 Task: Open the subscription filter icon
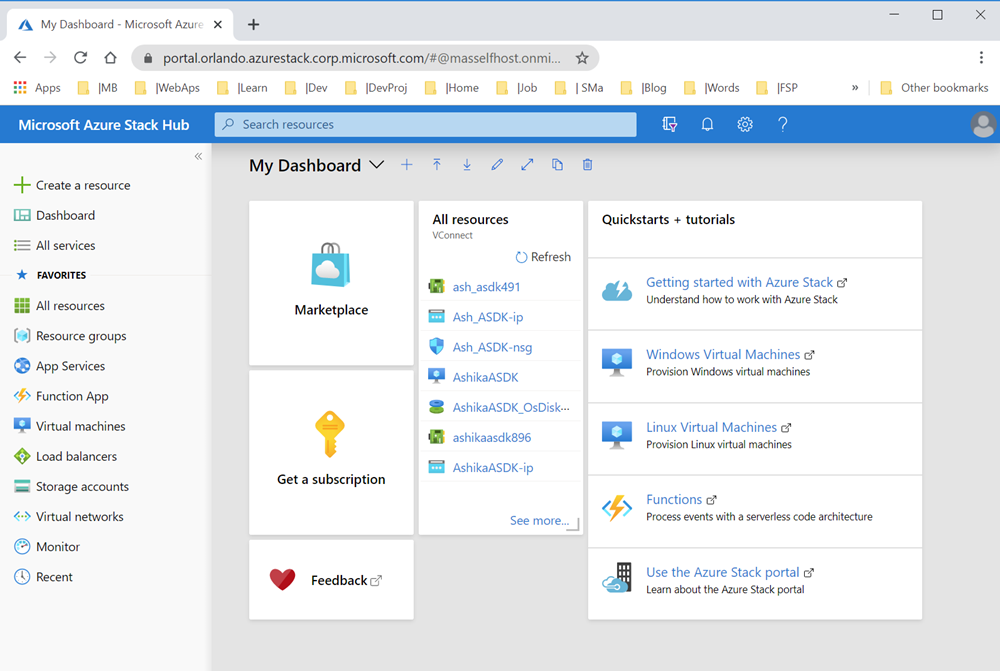click(x=669, y=124)
